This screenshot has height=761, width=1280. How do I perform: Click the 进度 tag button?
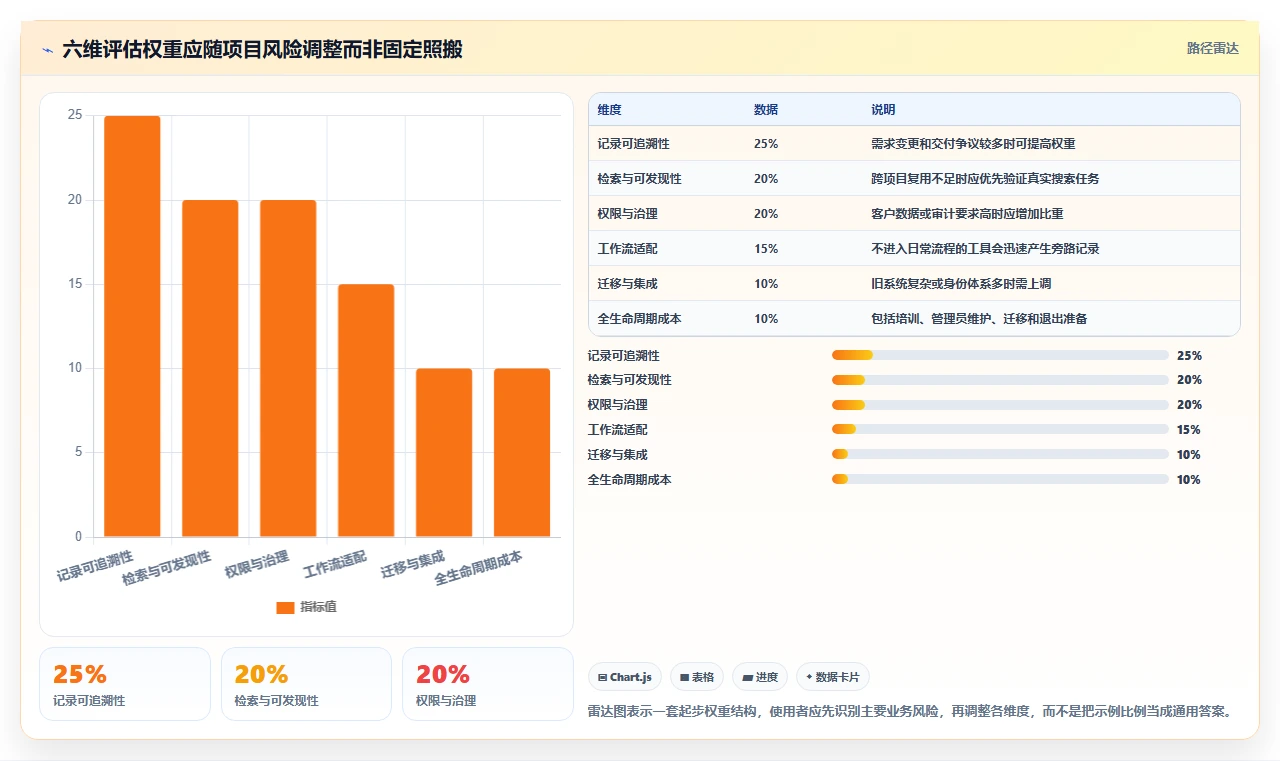pyautogui.click(x=760, y=677)
